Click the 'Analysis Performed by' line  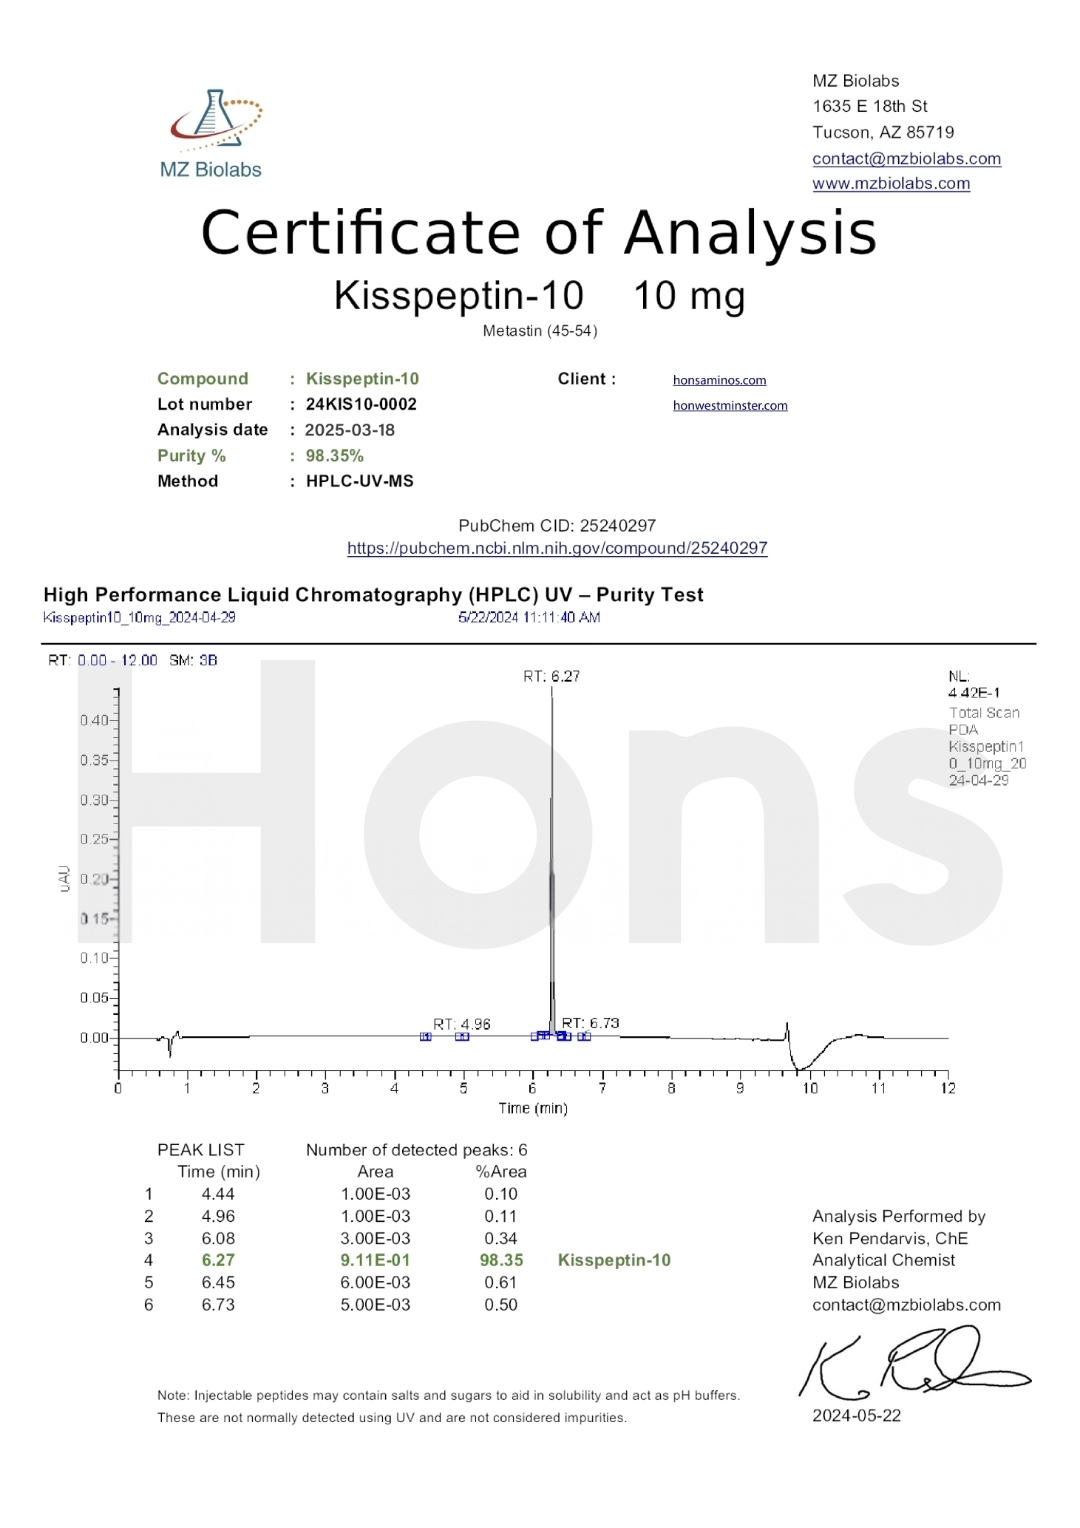tap(899, 1216)
